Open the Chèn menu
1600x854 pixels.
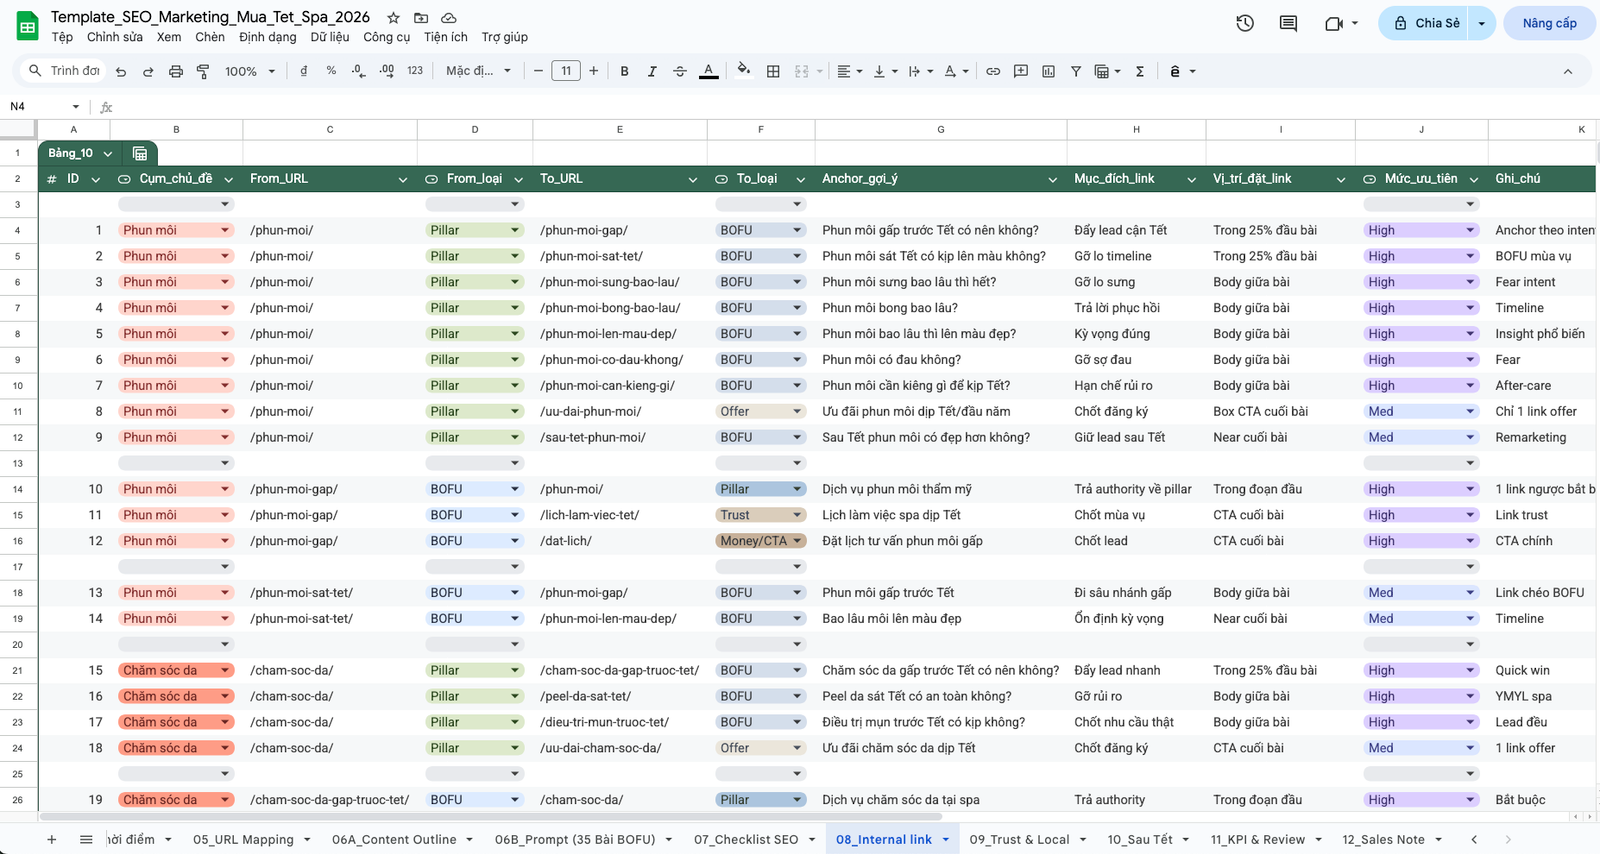(x=210, y=37)
